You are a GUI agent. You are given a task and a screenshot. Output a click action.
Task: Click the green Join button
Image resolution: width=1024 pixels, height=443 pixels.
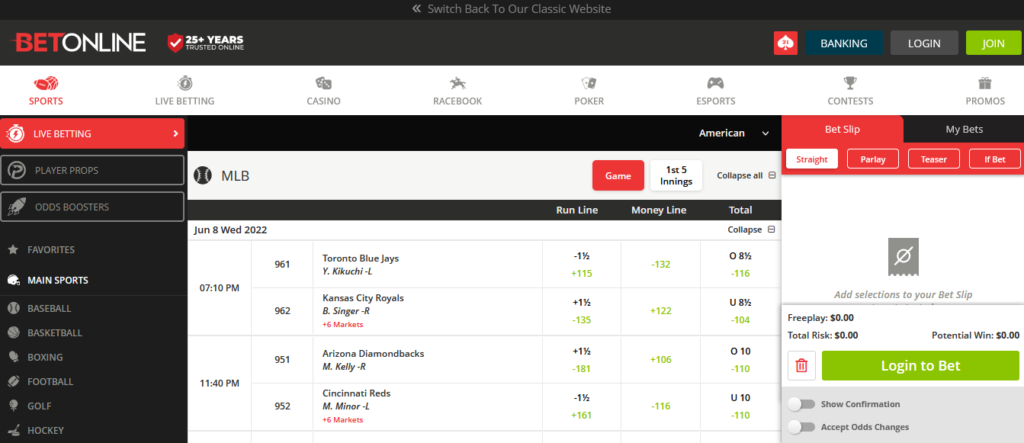coord(993,43)
